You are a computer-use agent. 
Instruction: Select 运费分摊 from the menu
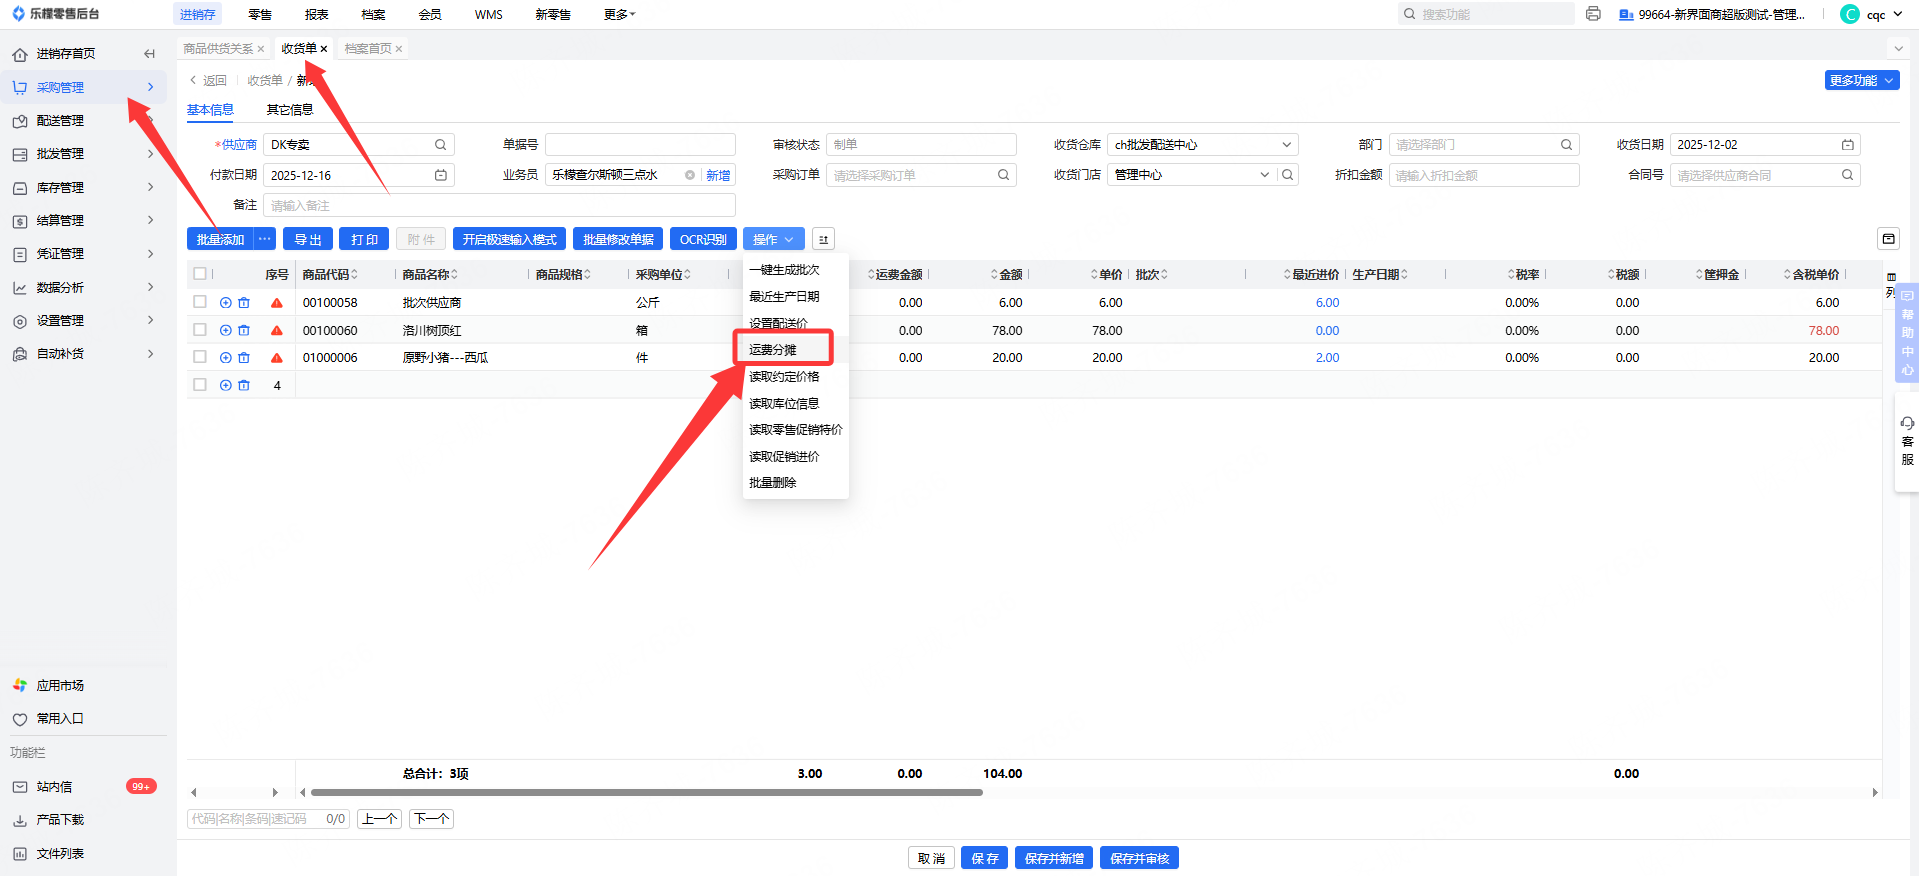(773, 350)
